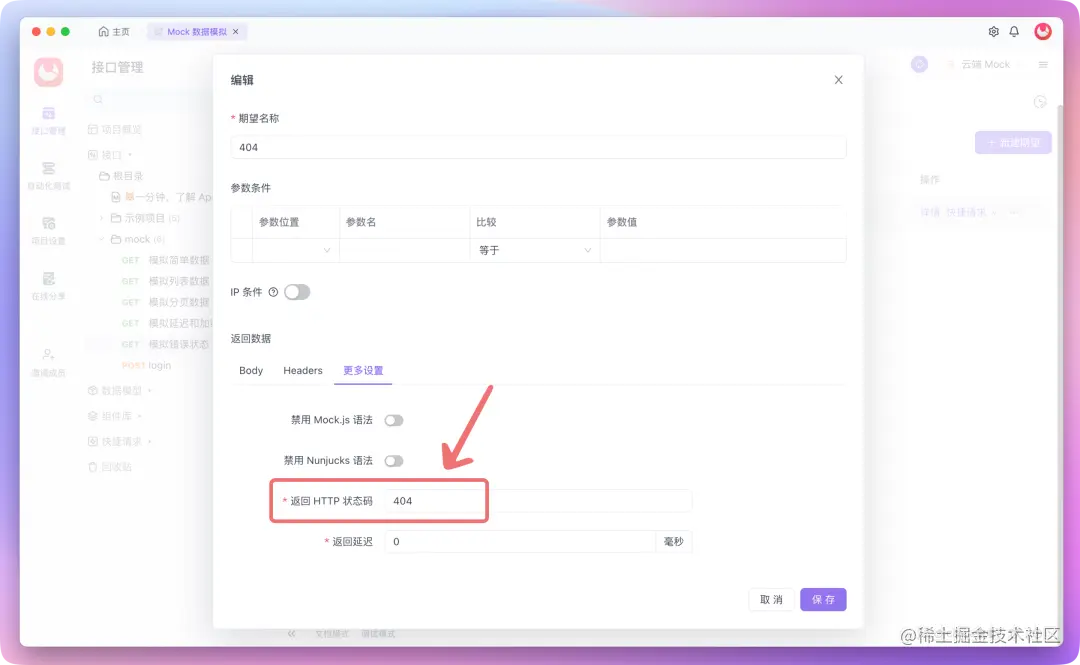Toggle 禁用 Nunjucks 语法 switch
1080x665 pixels.
click(394, 461)
